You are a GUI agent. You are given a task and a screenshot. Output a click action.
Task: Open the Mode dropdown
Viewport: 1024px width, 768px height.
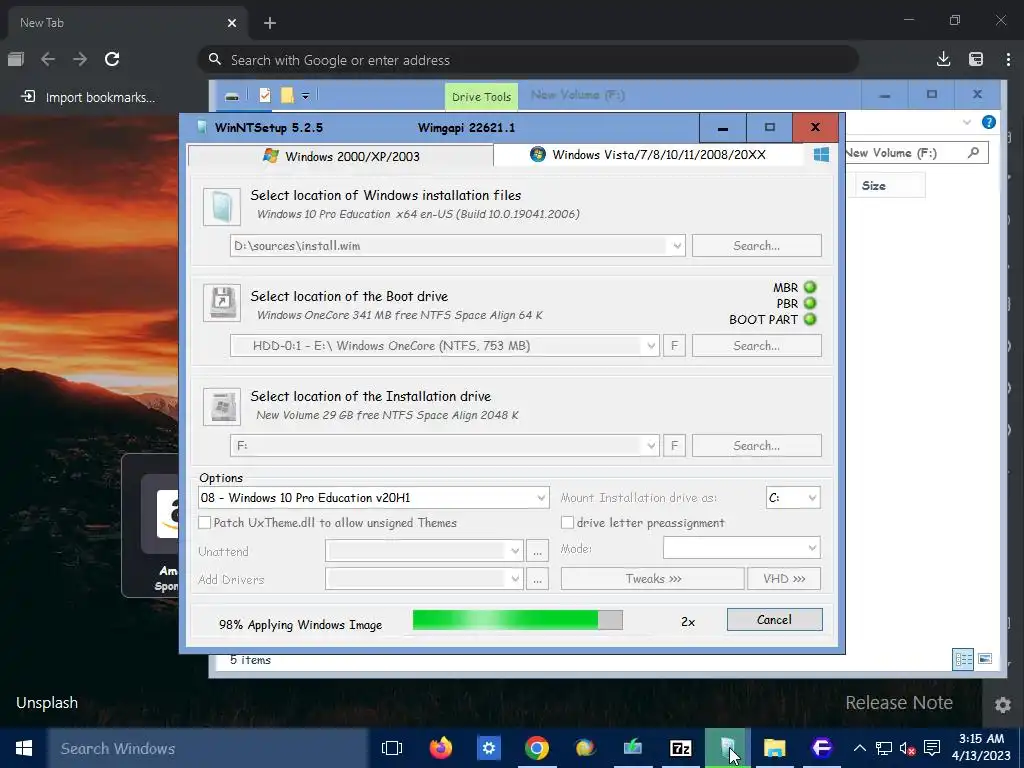coord(741,548)
